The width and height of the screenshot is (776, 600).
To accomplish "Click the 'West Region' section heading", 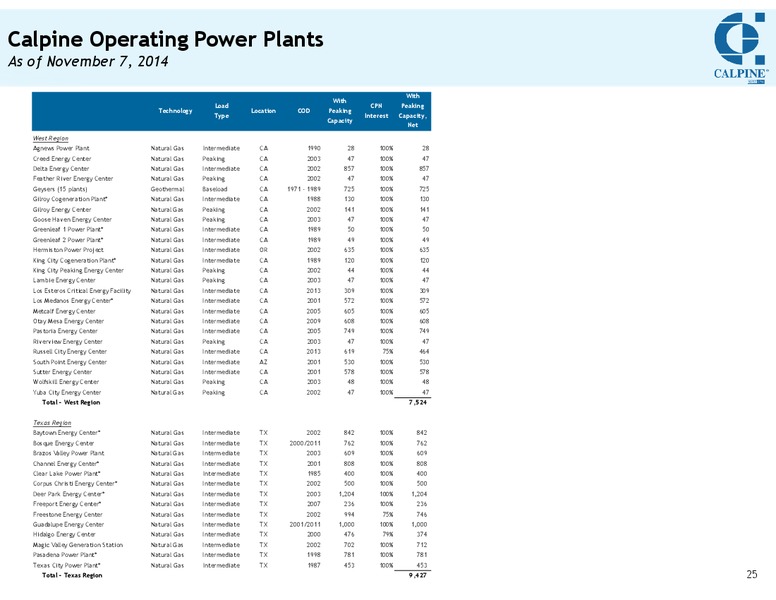I will [x=50, y=139].
